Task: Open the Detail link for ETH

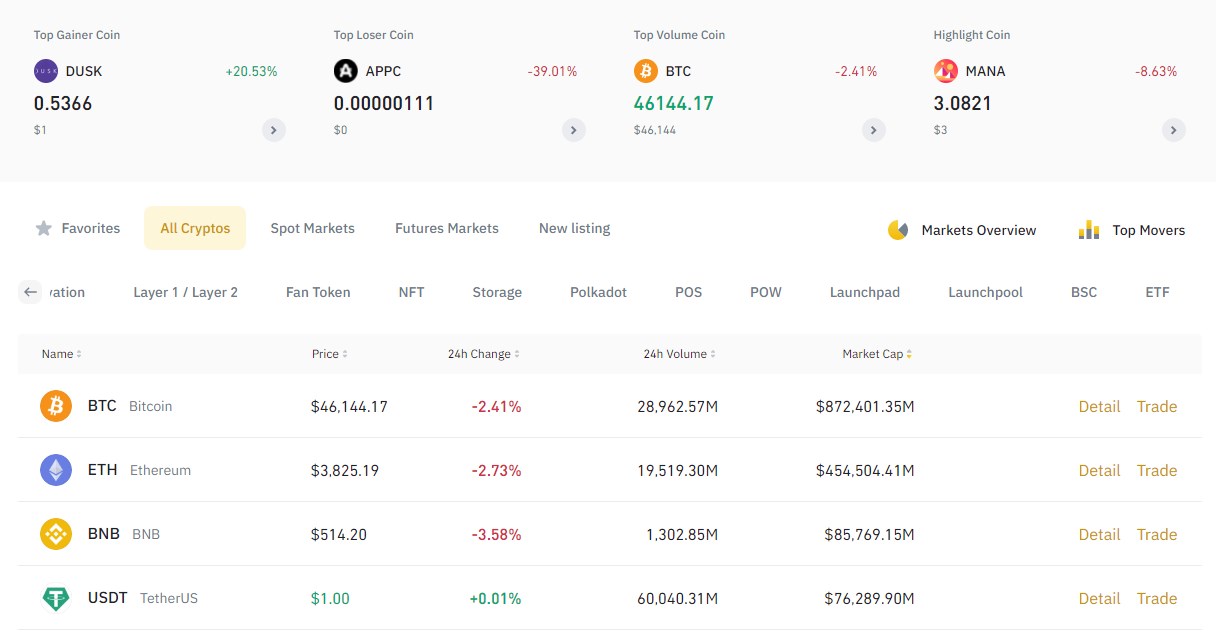Action: (1099, 470)
